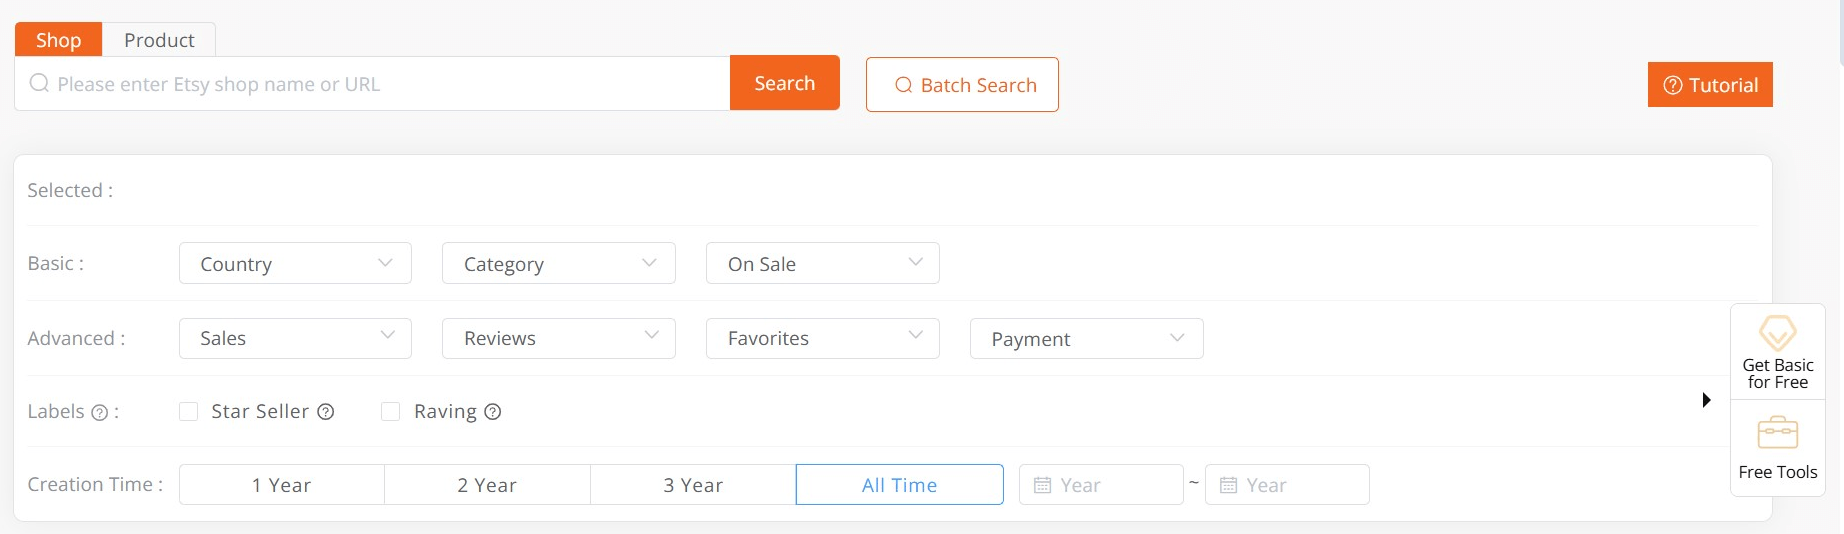
Task: Open the Payment dropdown
Action: coord(1086,339)
